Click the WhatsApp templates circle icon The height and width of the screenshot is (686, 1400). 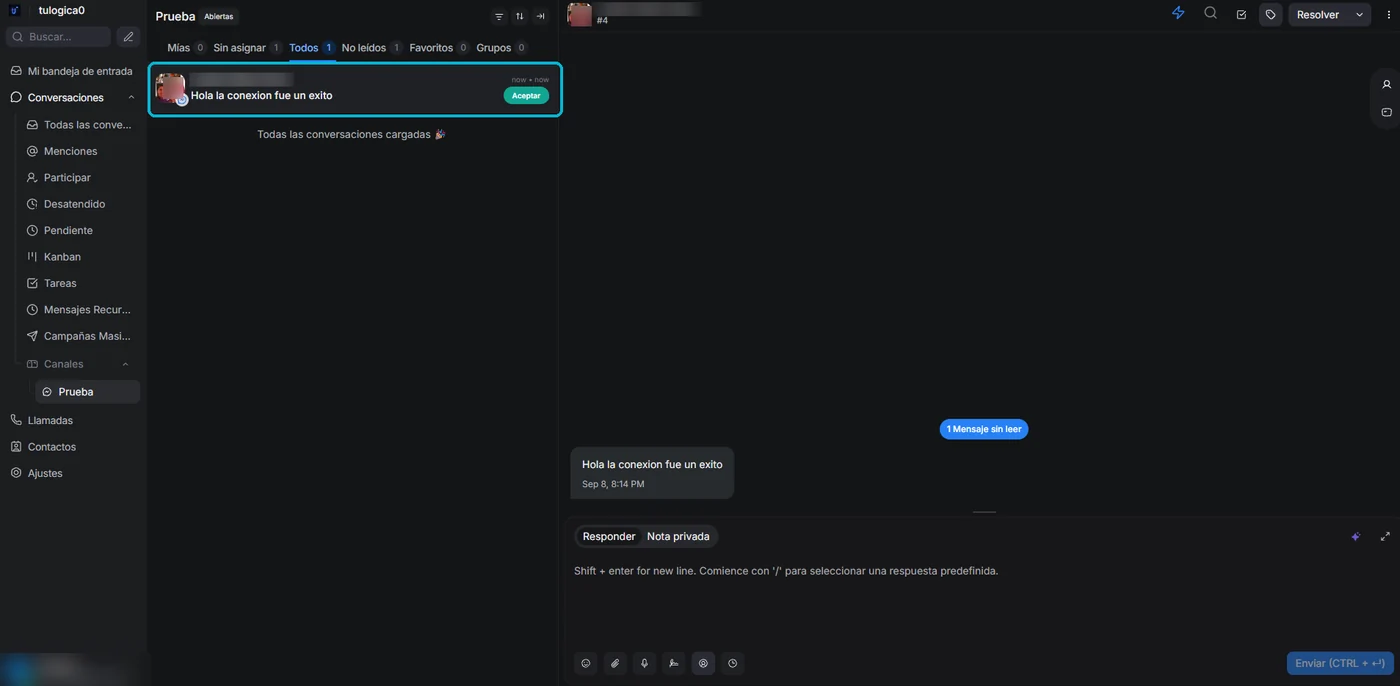click(x=703, y=663)
